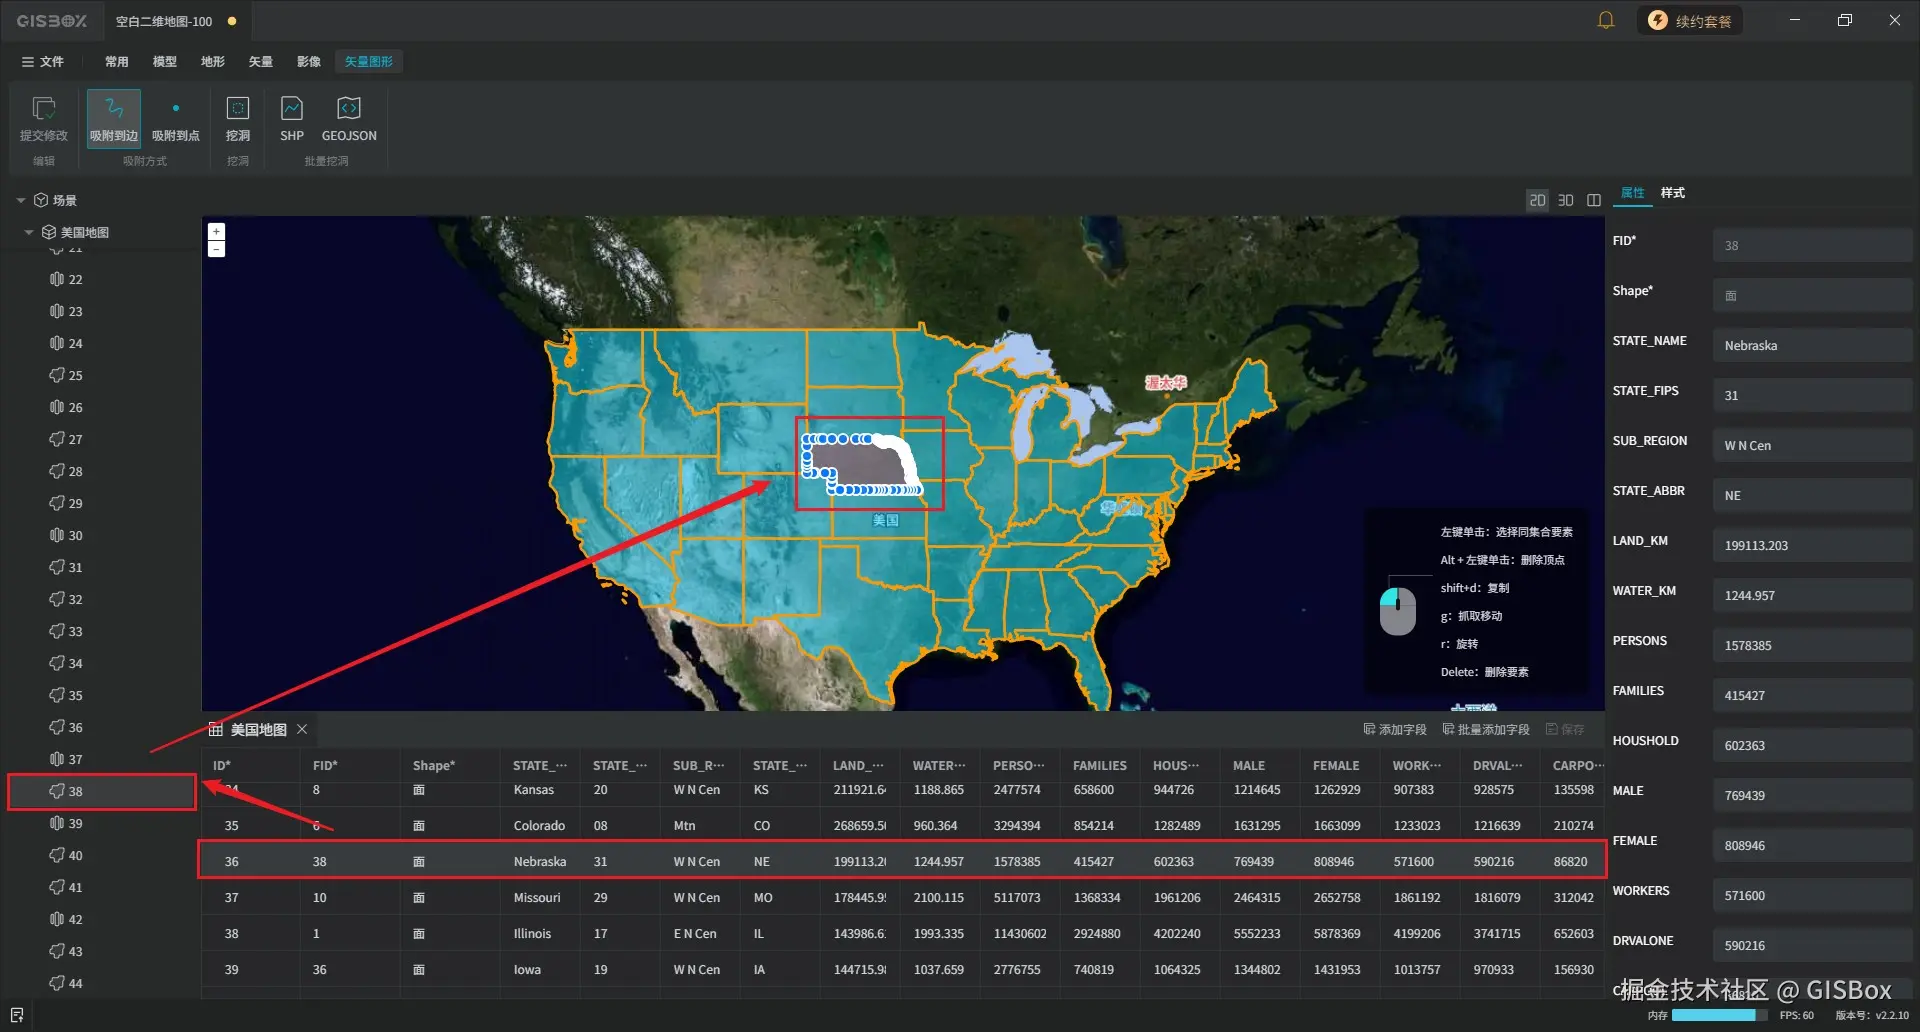Open the 矢量 ribbon tab
The height and width of the screenshot is (1032, 1920).
tap(261, 62)
